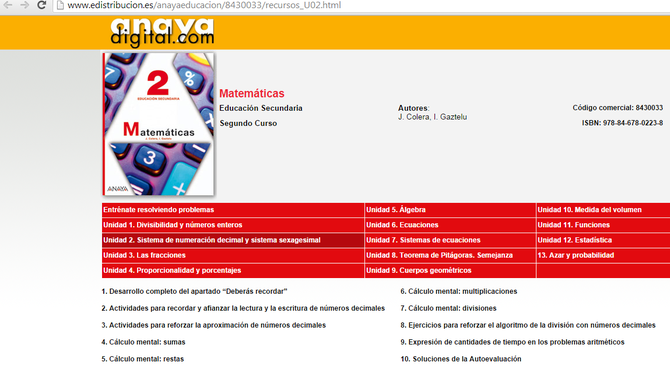This screenshot has height=369, width=670.
Task: Select Unidad 7. Sistemas de ecuaciones
Action: (450, 240)
